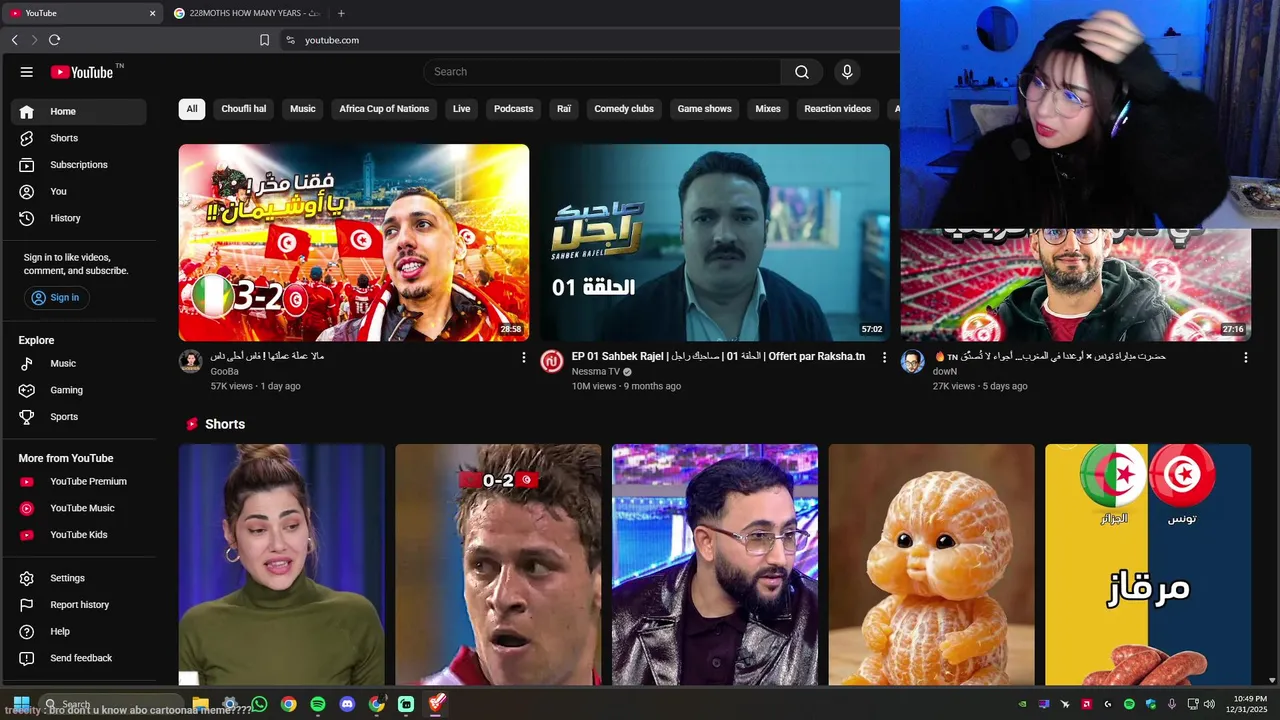Viewport: 1280px width, 720px height.
Task: Open the You section in sidebar
Action: pos(78,191)
